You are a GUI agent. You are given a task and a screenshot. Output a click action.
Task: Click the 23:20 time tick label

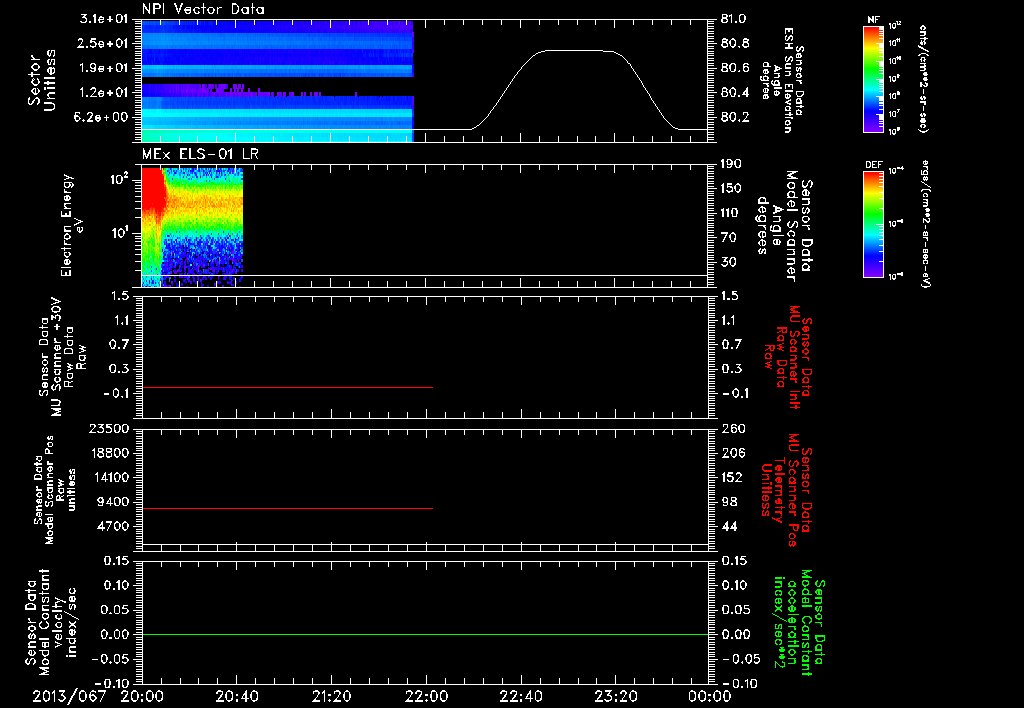click(615, 697)
